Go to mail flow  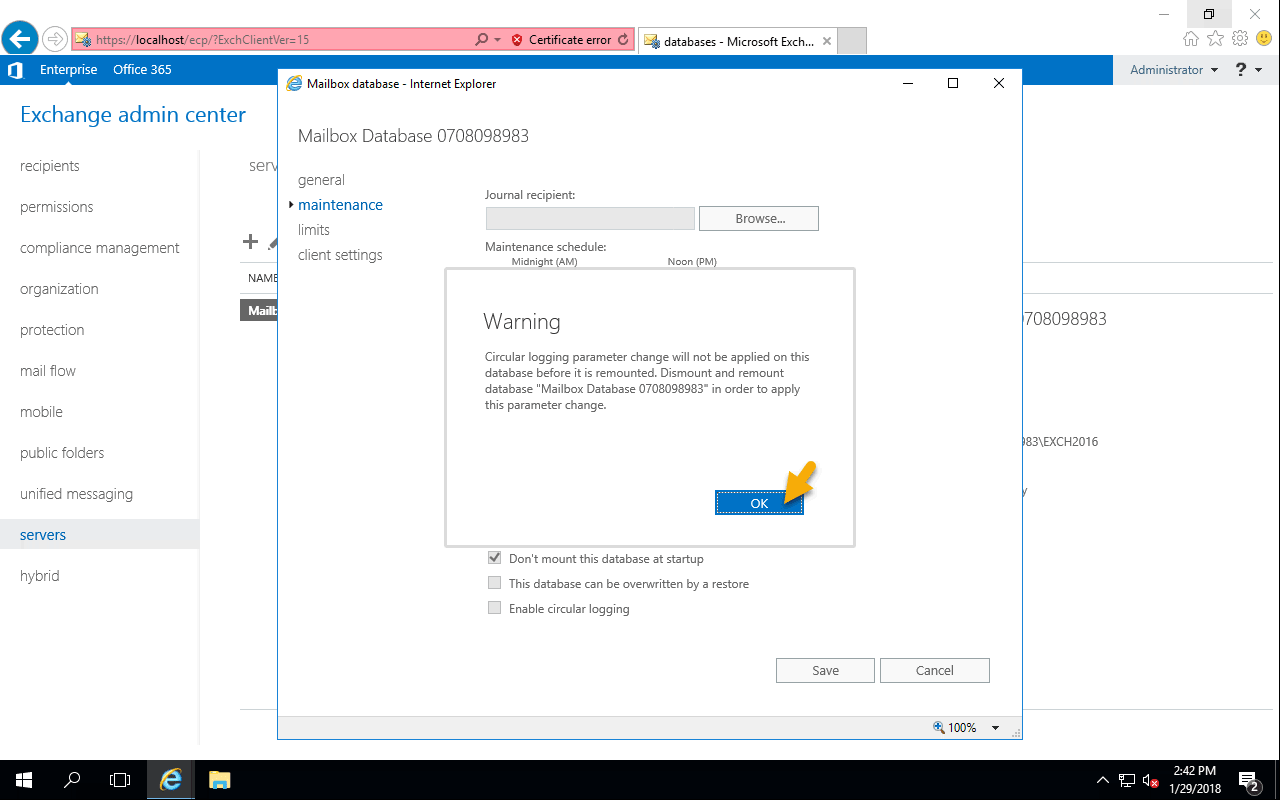[x=48, y=371]
